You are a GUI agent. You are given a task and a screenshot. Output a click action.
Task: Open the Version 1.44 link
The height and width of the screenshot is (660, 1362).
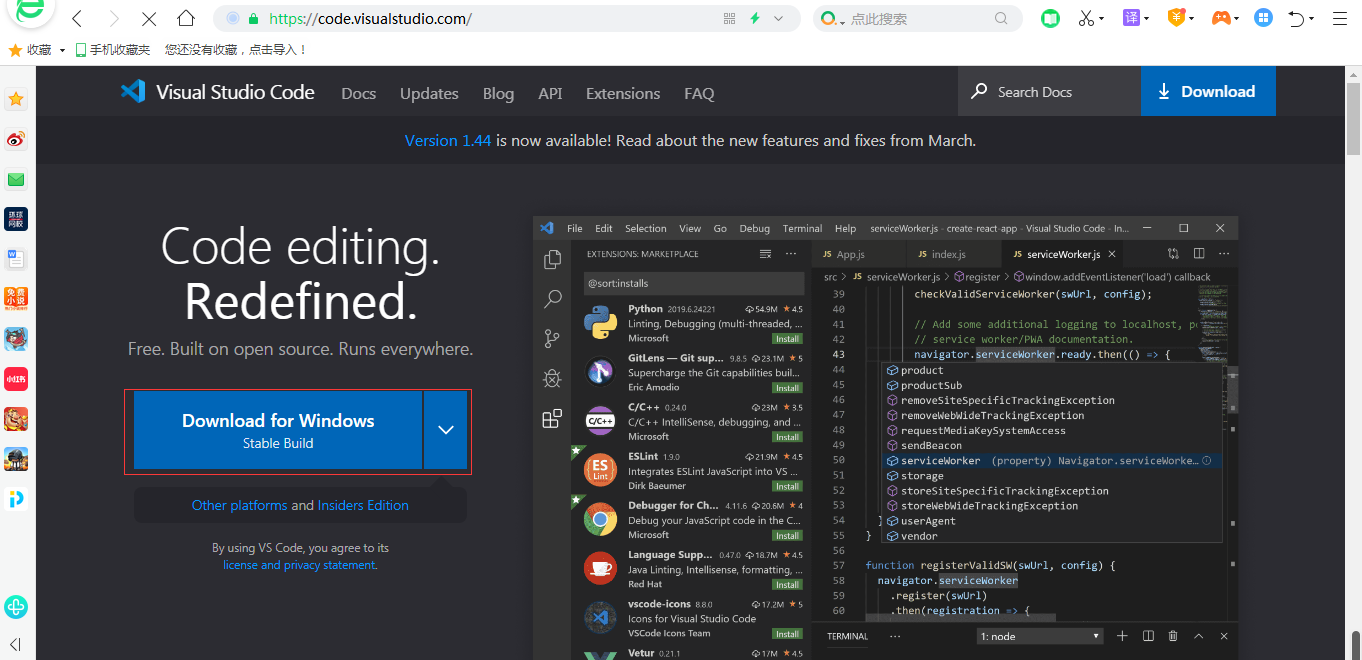click(x=448, y=140)
